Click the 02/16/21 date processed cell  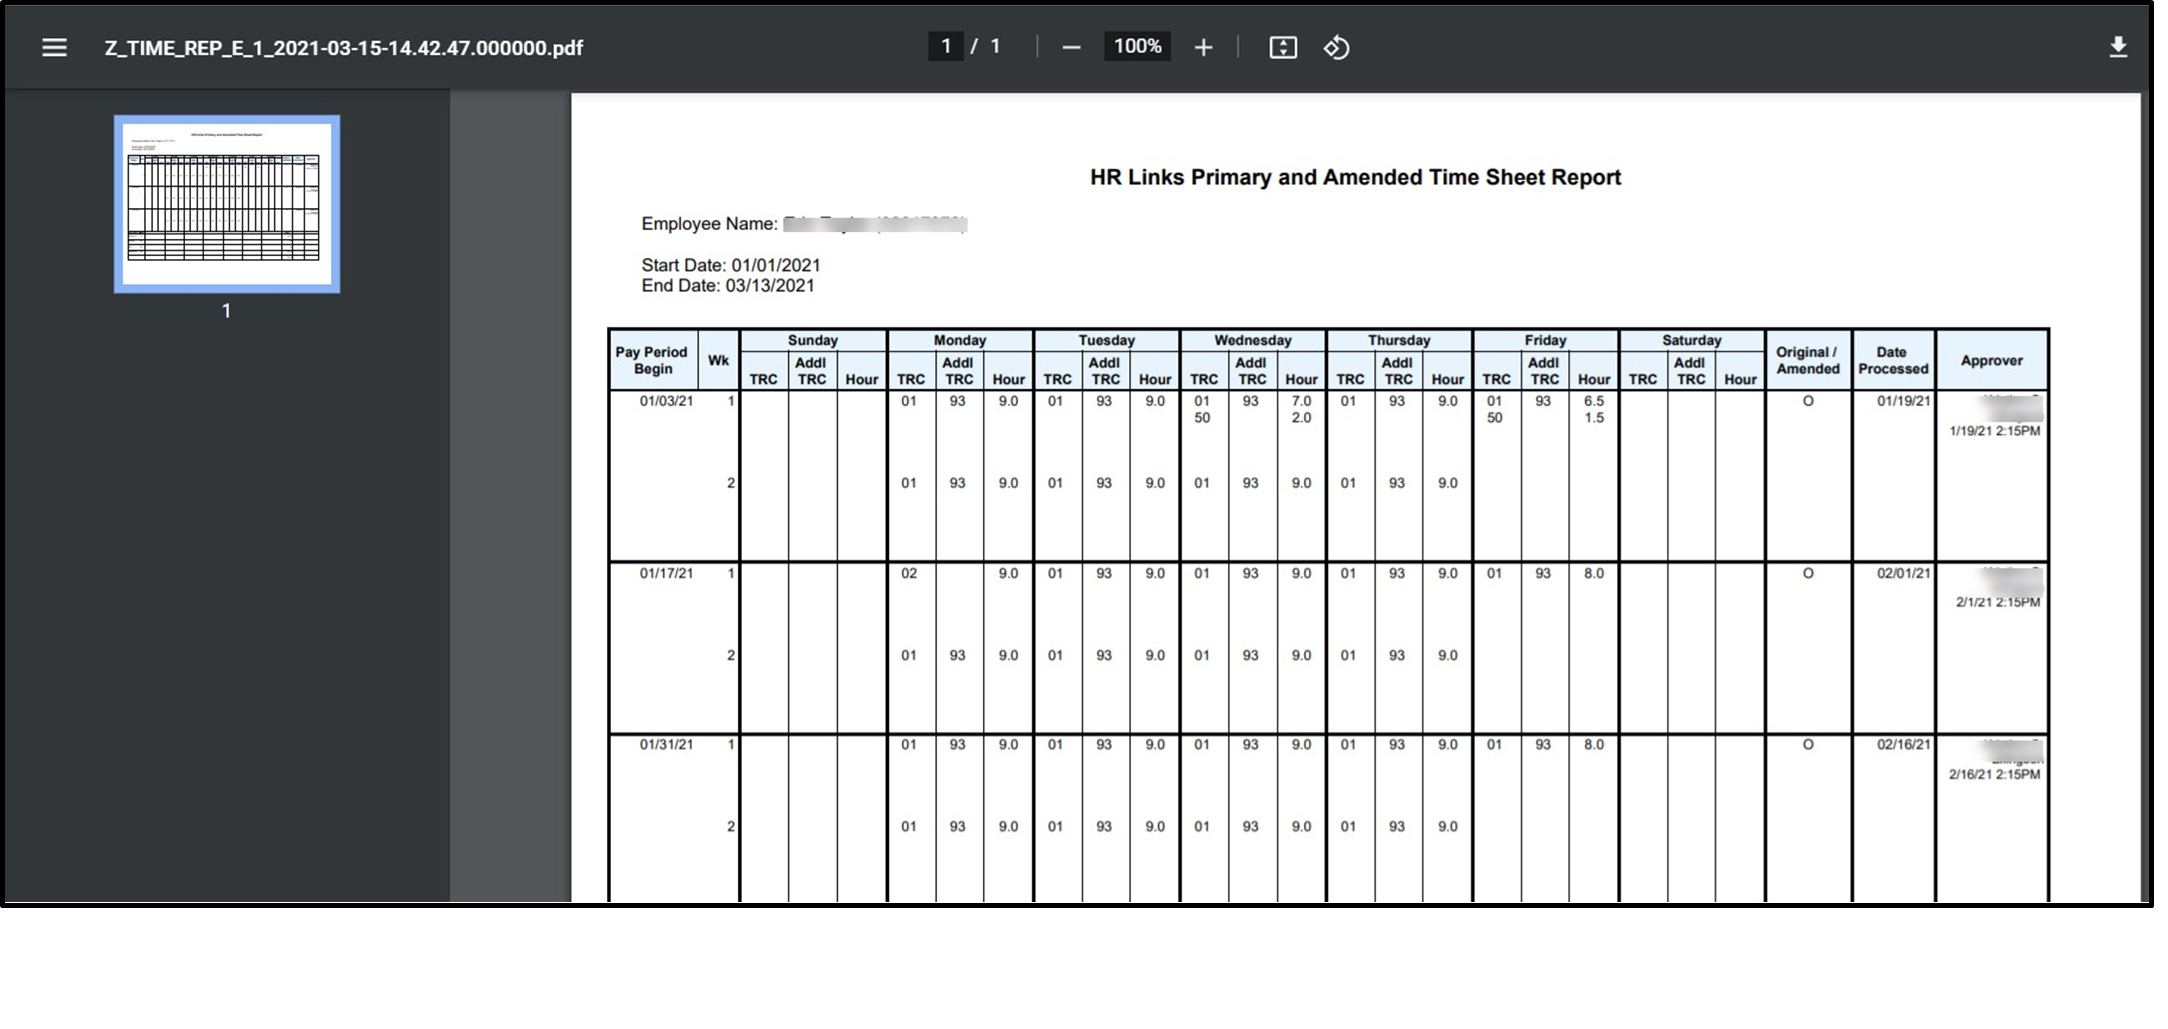click(x=1903, y=745)
